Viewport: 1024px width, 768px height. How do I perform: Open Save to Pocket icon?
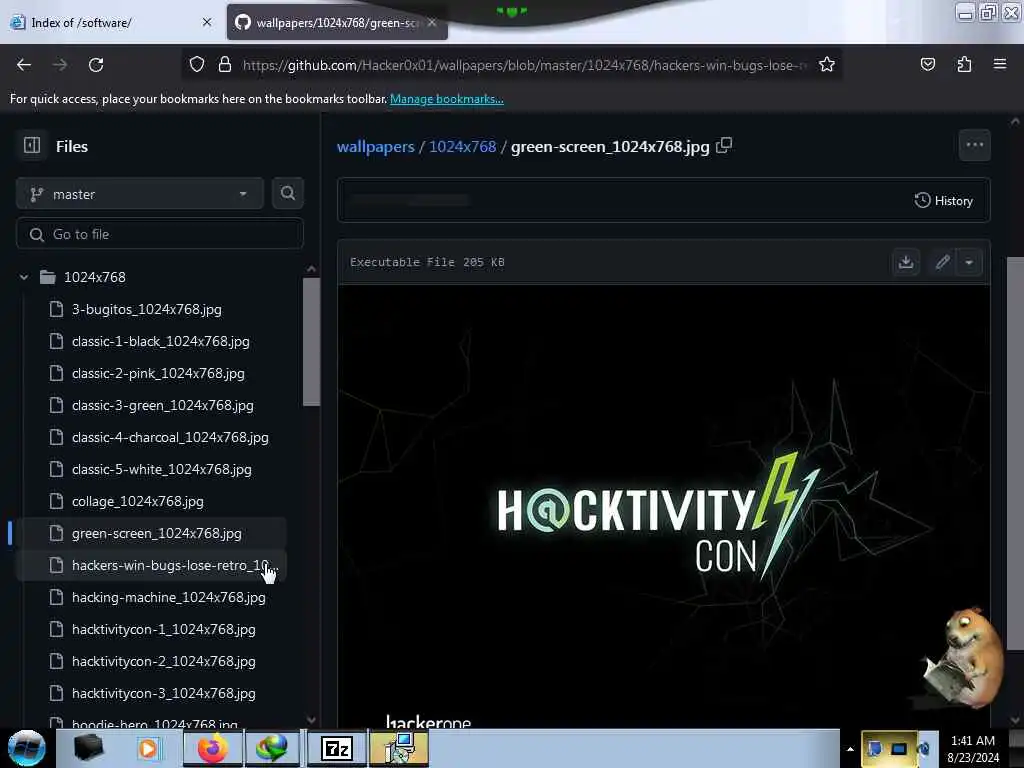927,64
